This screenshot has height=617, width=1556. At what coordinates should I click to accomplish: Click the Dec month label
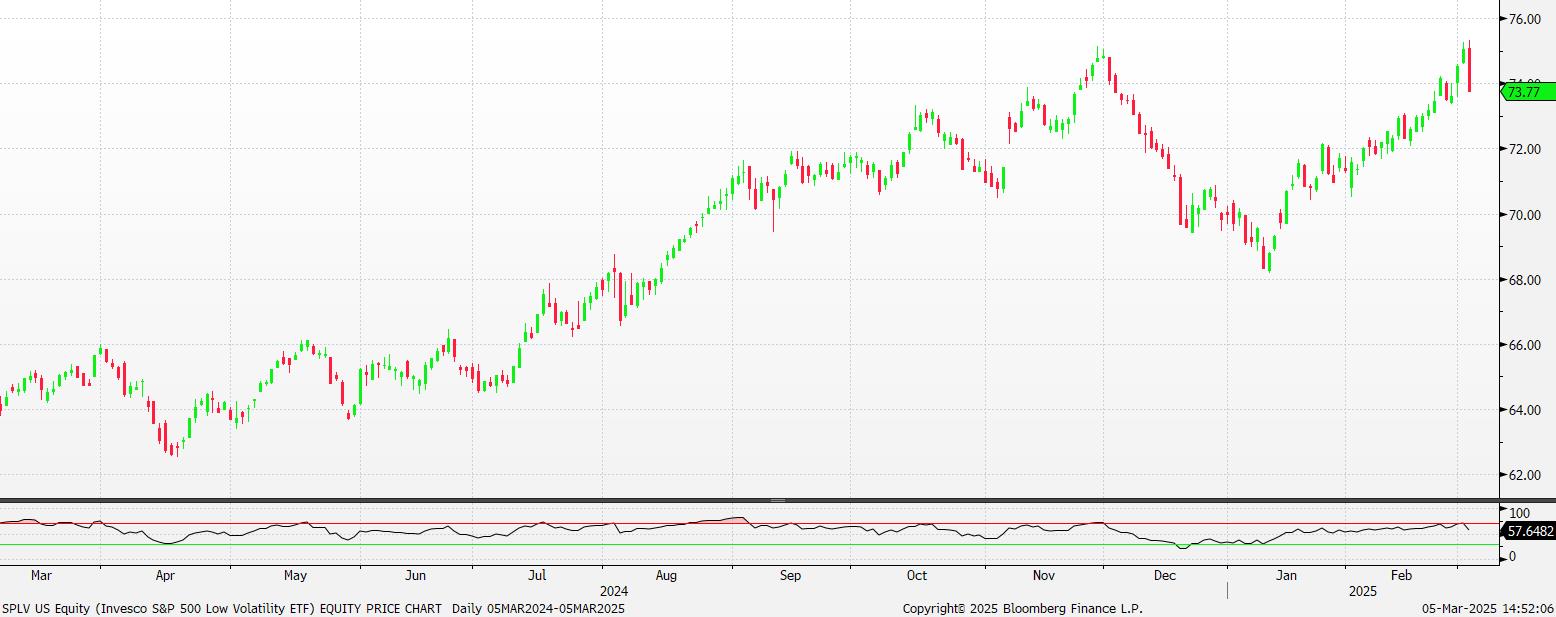coord(1164,576)
